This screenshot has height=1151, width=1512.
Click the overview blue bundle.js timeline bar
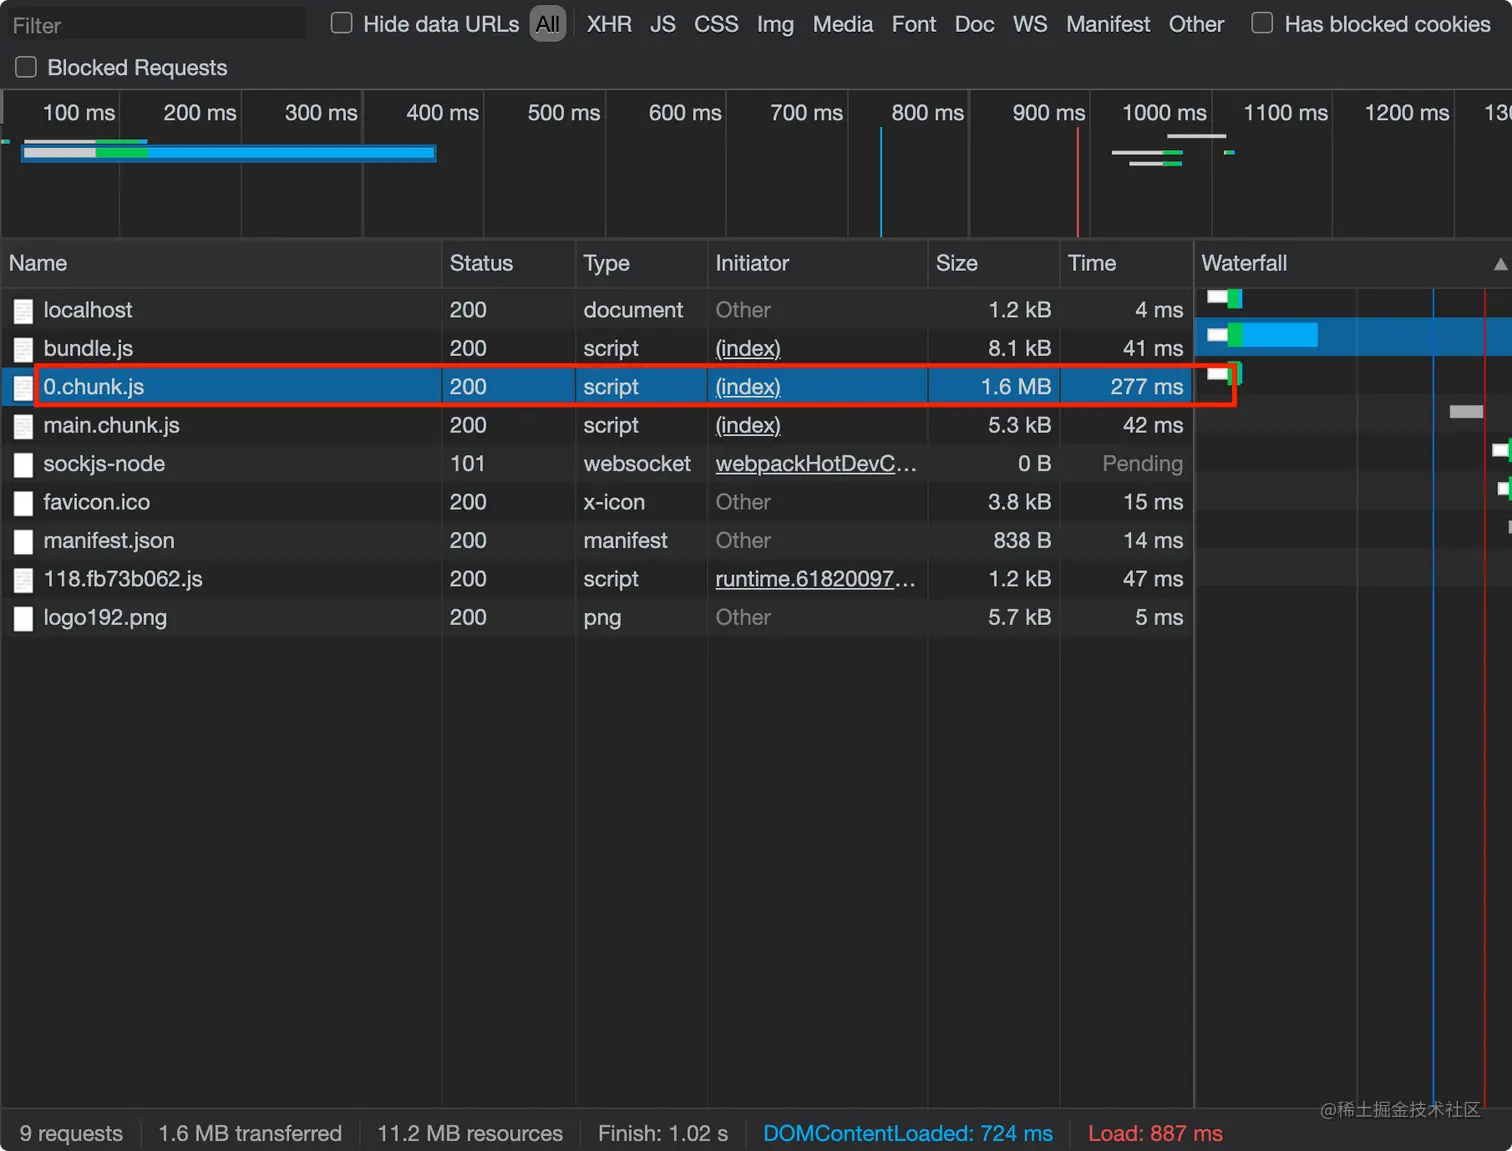point(229,152)
